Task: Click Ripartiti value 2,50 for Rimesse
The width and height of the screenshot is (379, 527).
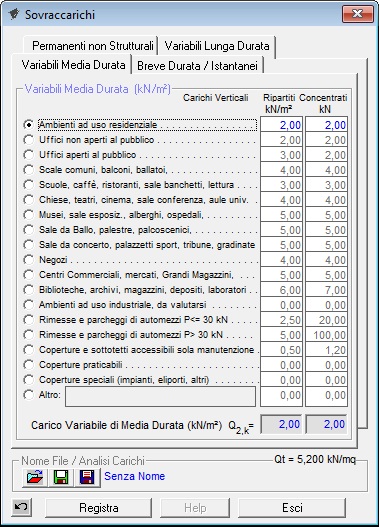Action: point(282,320)
